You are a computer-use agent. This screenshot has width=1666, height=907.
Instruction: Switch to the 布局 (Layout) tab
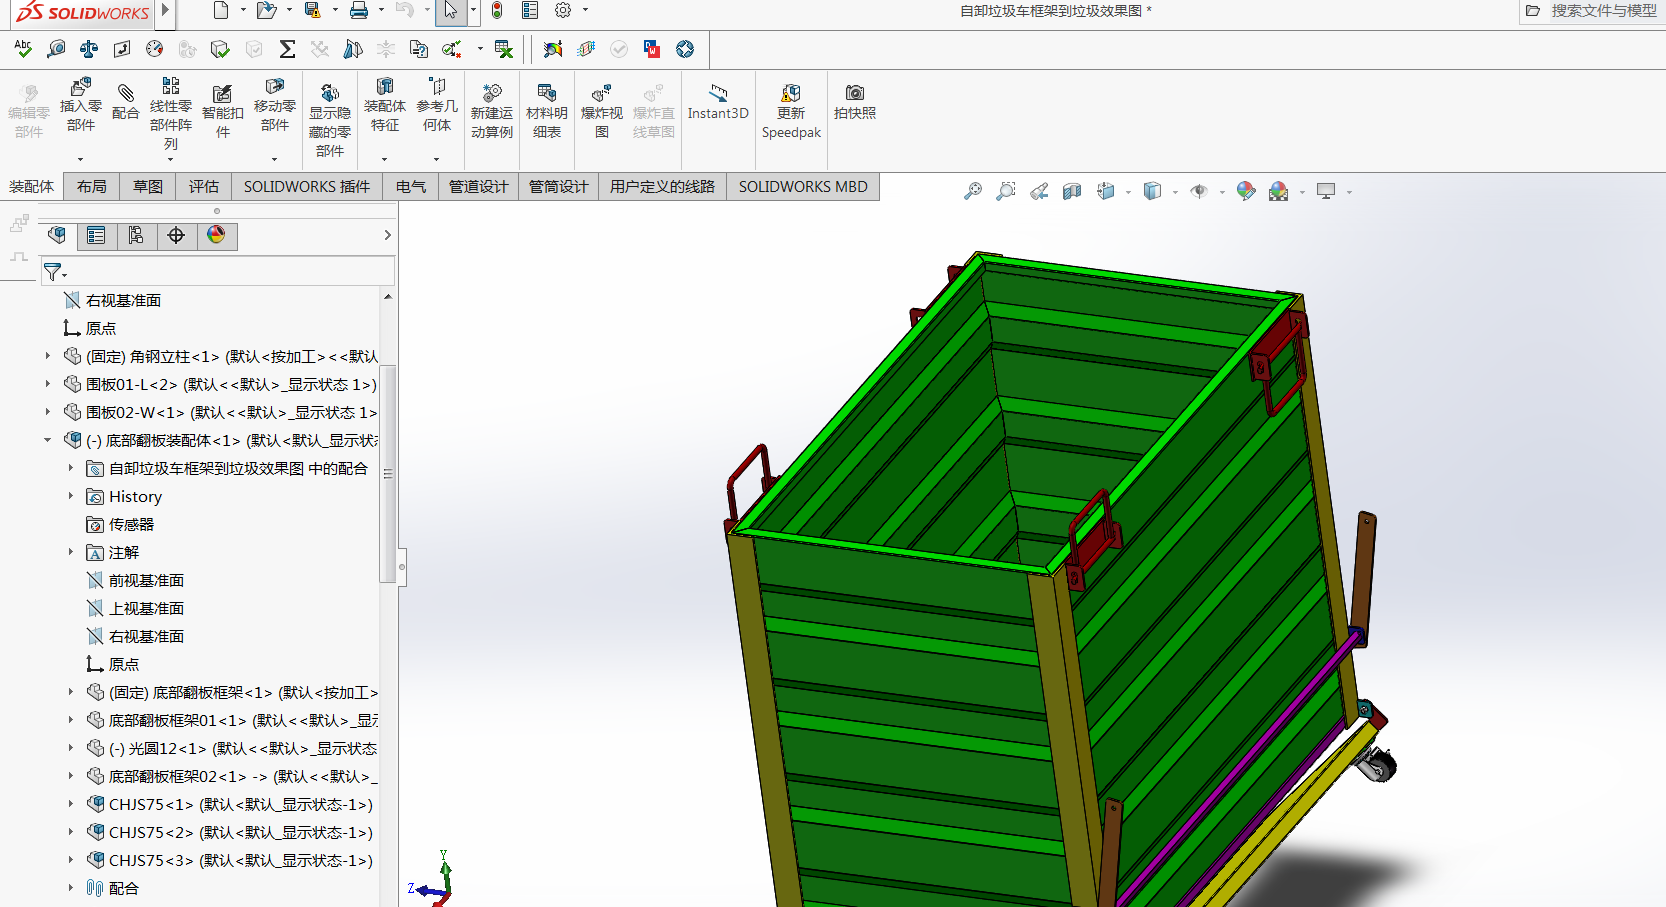coord(91,187)
